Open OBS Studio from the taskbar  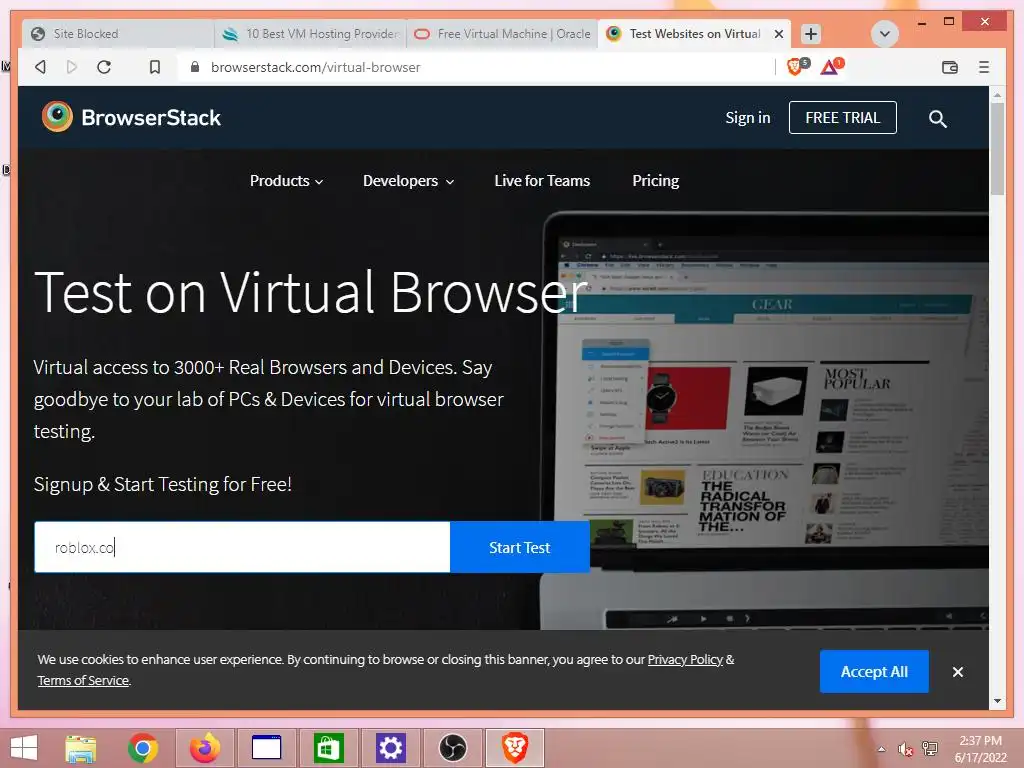click(453, 748)
